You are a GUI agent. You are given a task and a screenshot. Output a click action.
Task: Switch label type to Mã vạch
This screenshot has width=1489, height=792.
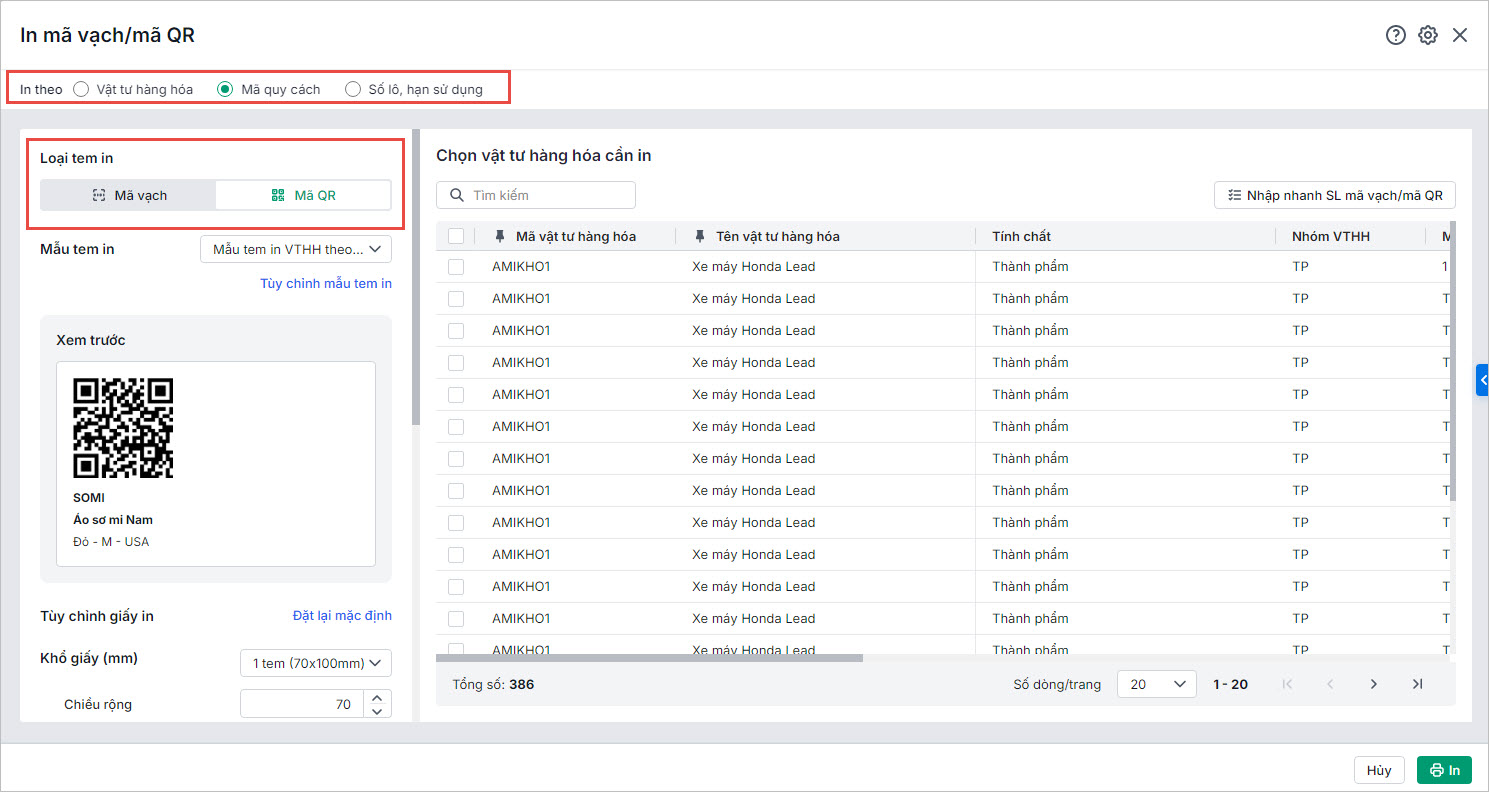coord(129,195)
